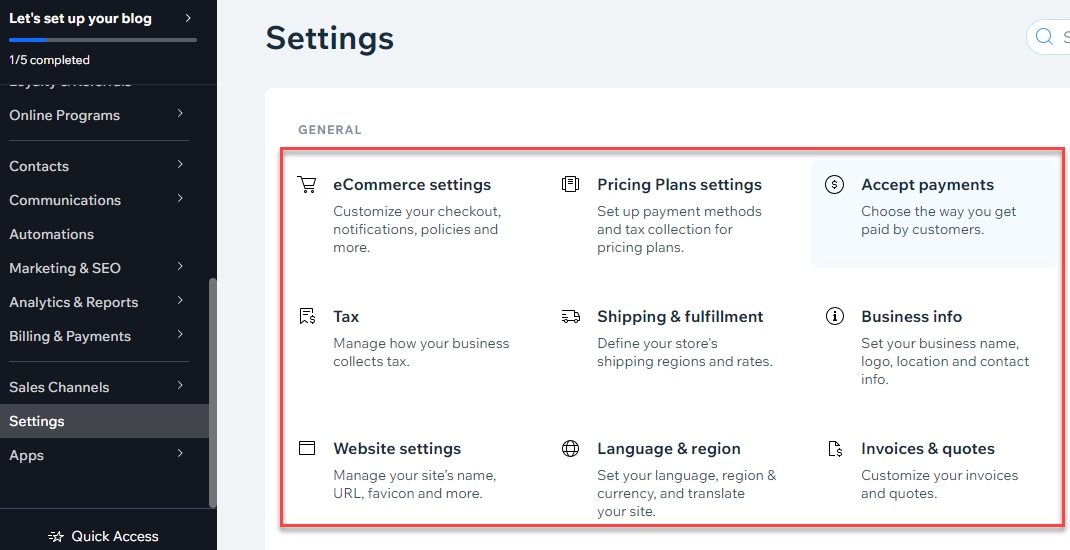Click text "Manage your site's name, URL, favicon and more."
This screenshot has width=1070, height=550.
(415, 484)
